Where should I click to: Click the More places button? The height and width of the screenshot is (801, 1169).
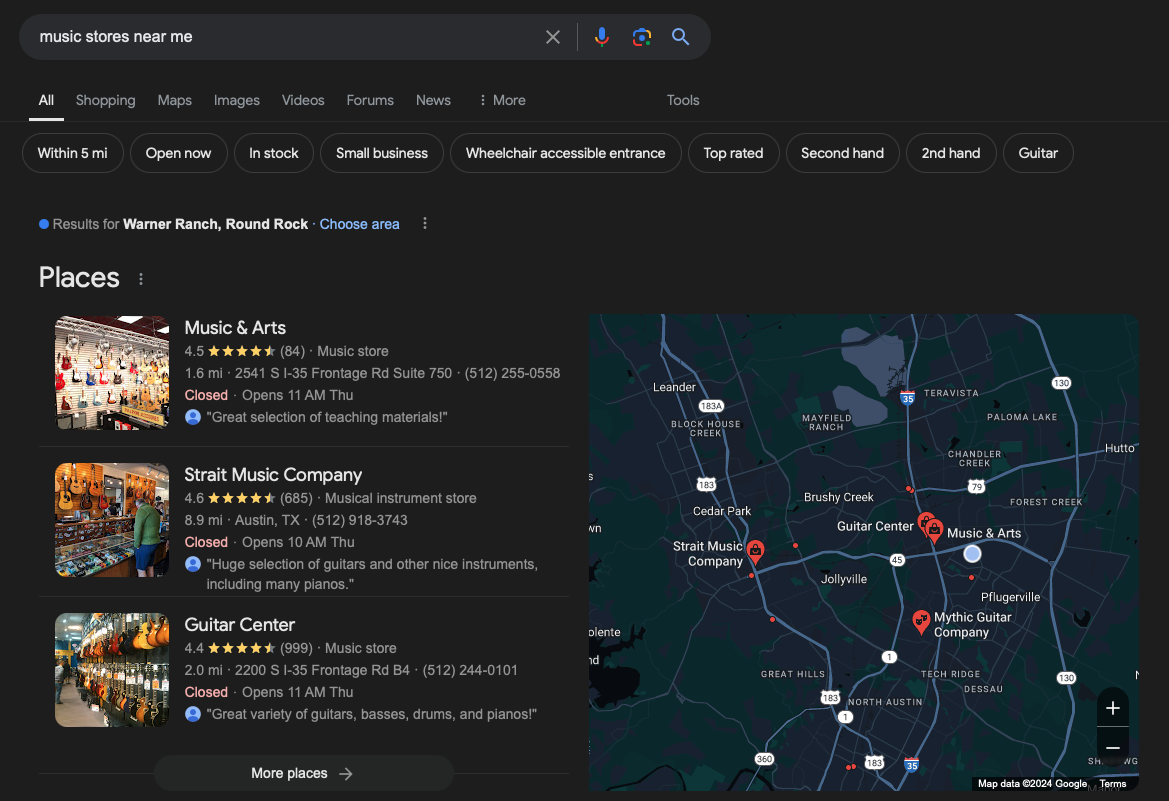pos(303,773)
